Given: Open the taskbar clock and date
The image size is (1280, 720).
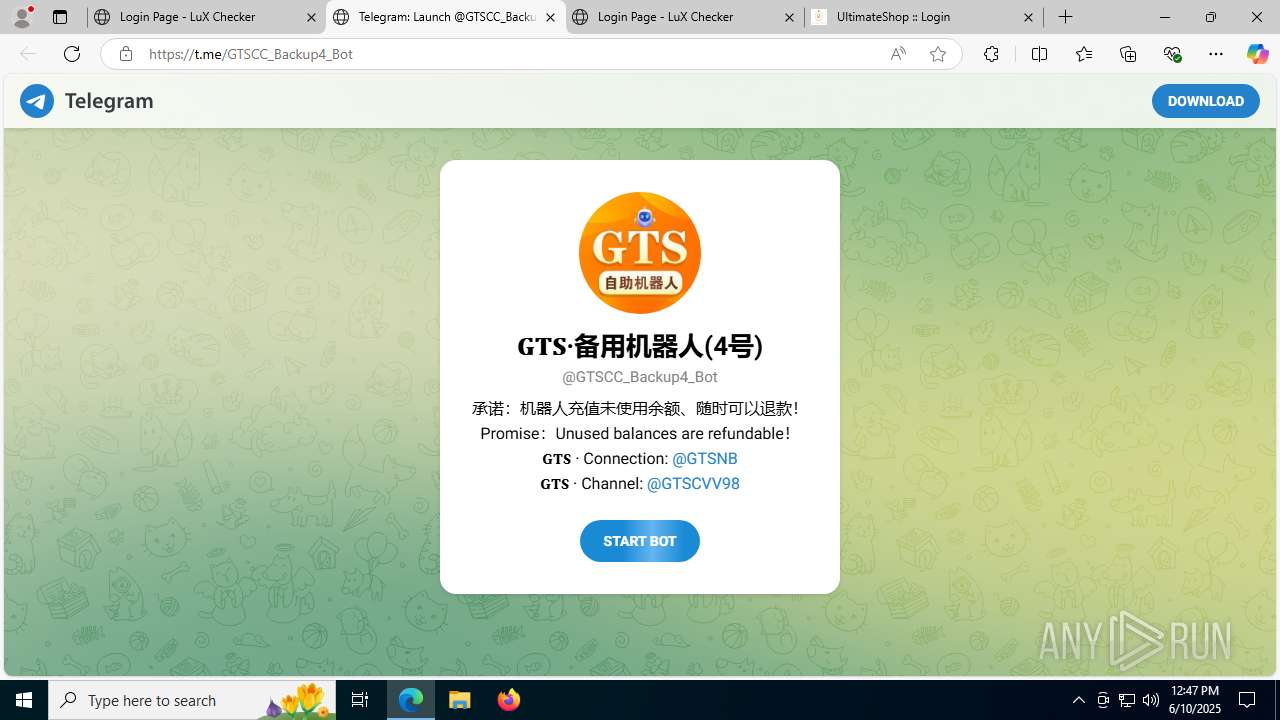Looking at the screenshot, I should click(x=1195, y=700).
